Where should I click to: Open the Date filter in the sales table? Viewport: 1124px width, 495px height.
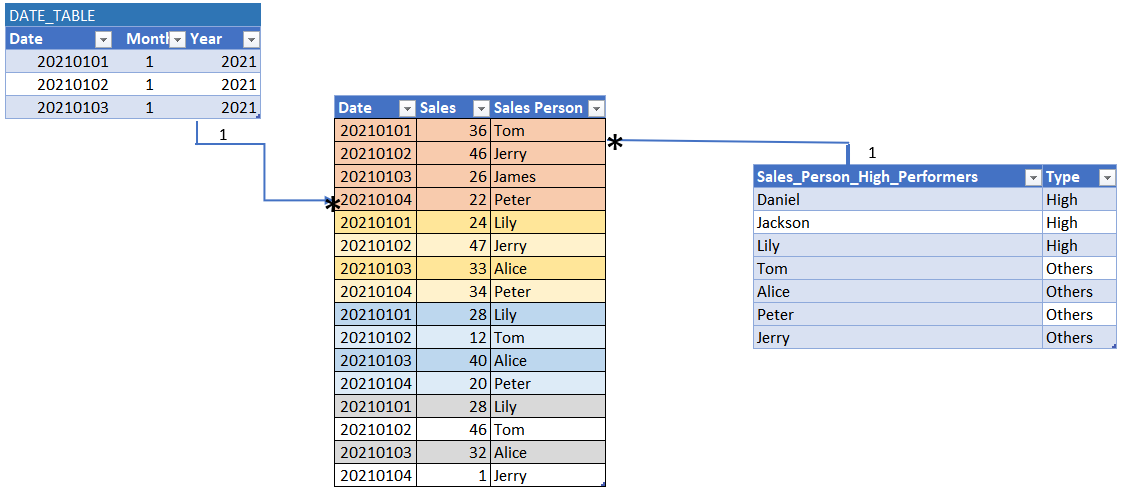pyautogui.click(x=406, y=108)
